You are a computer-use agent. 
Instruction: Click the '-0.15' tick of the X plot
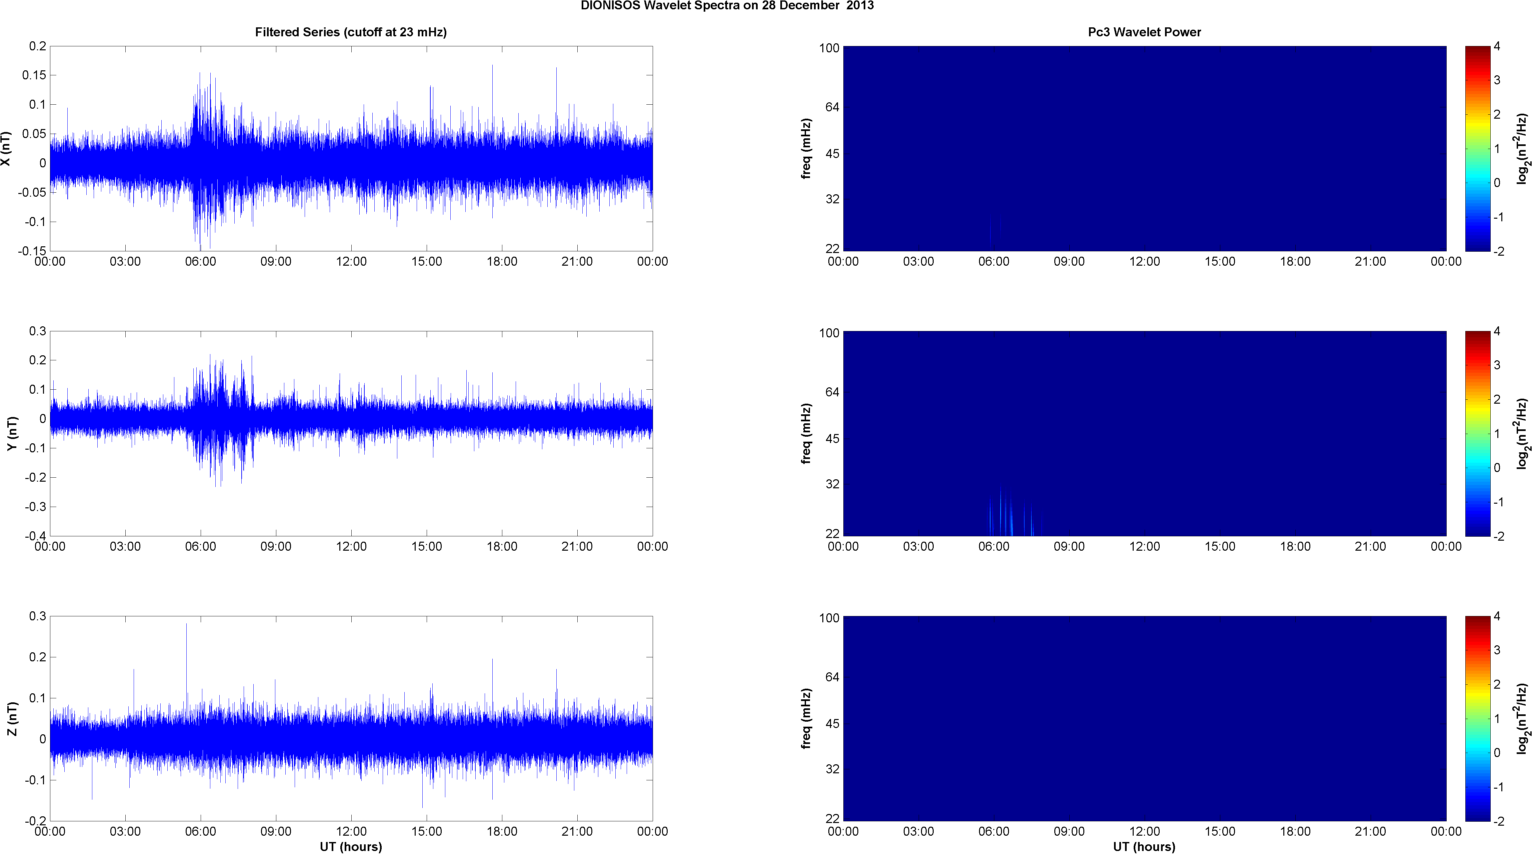pos(31,251)
